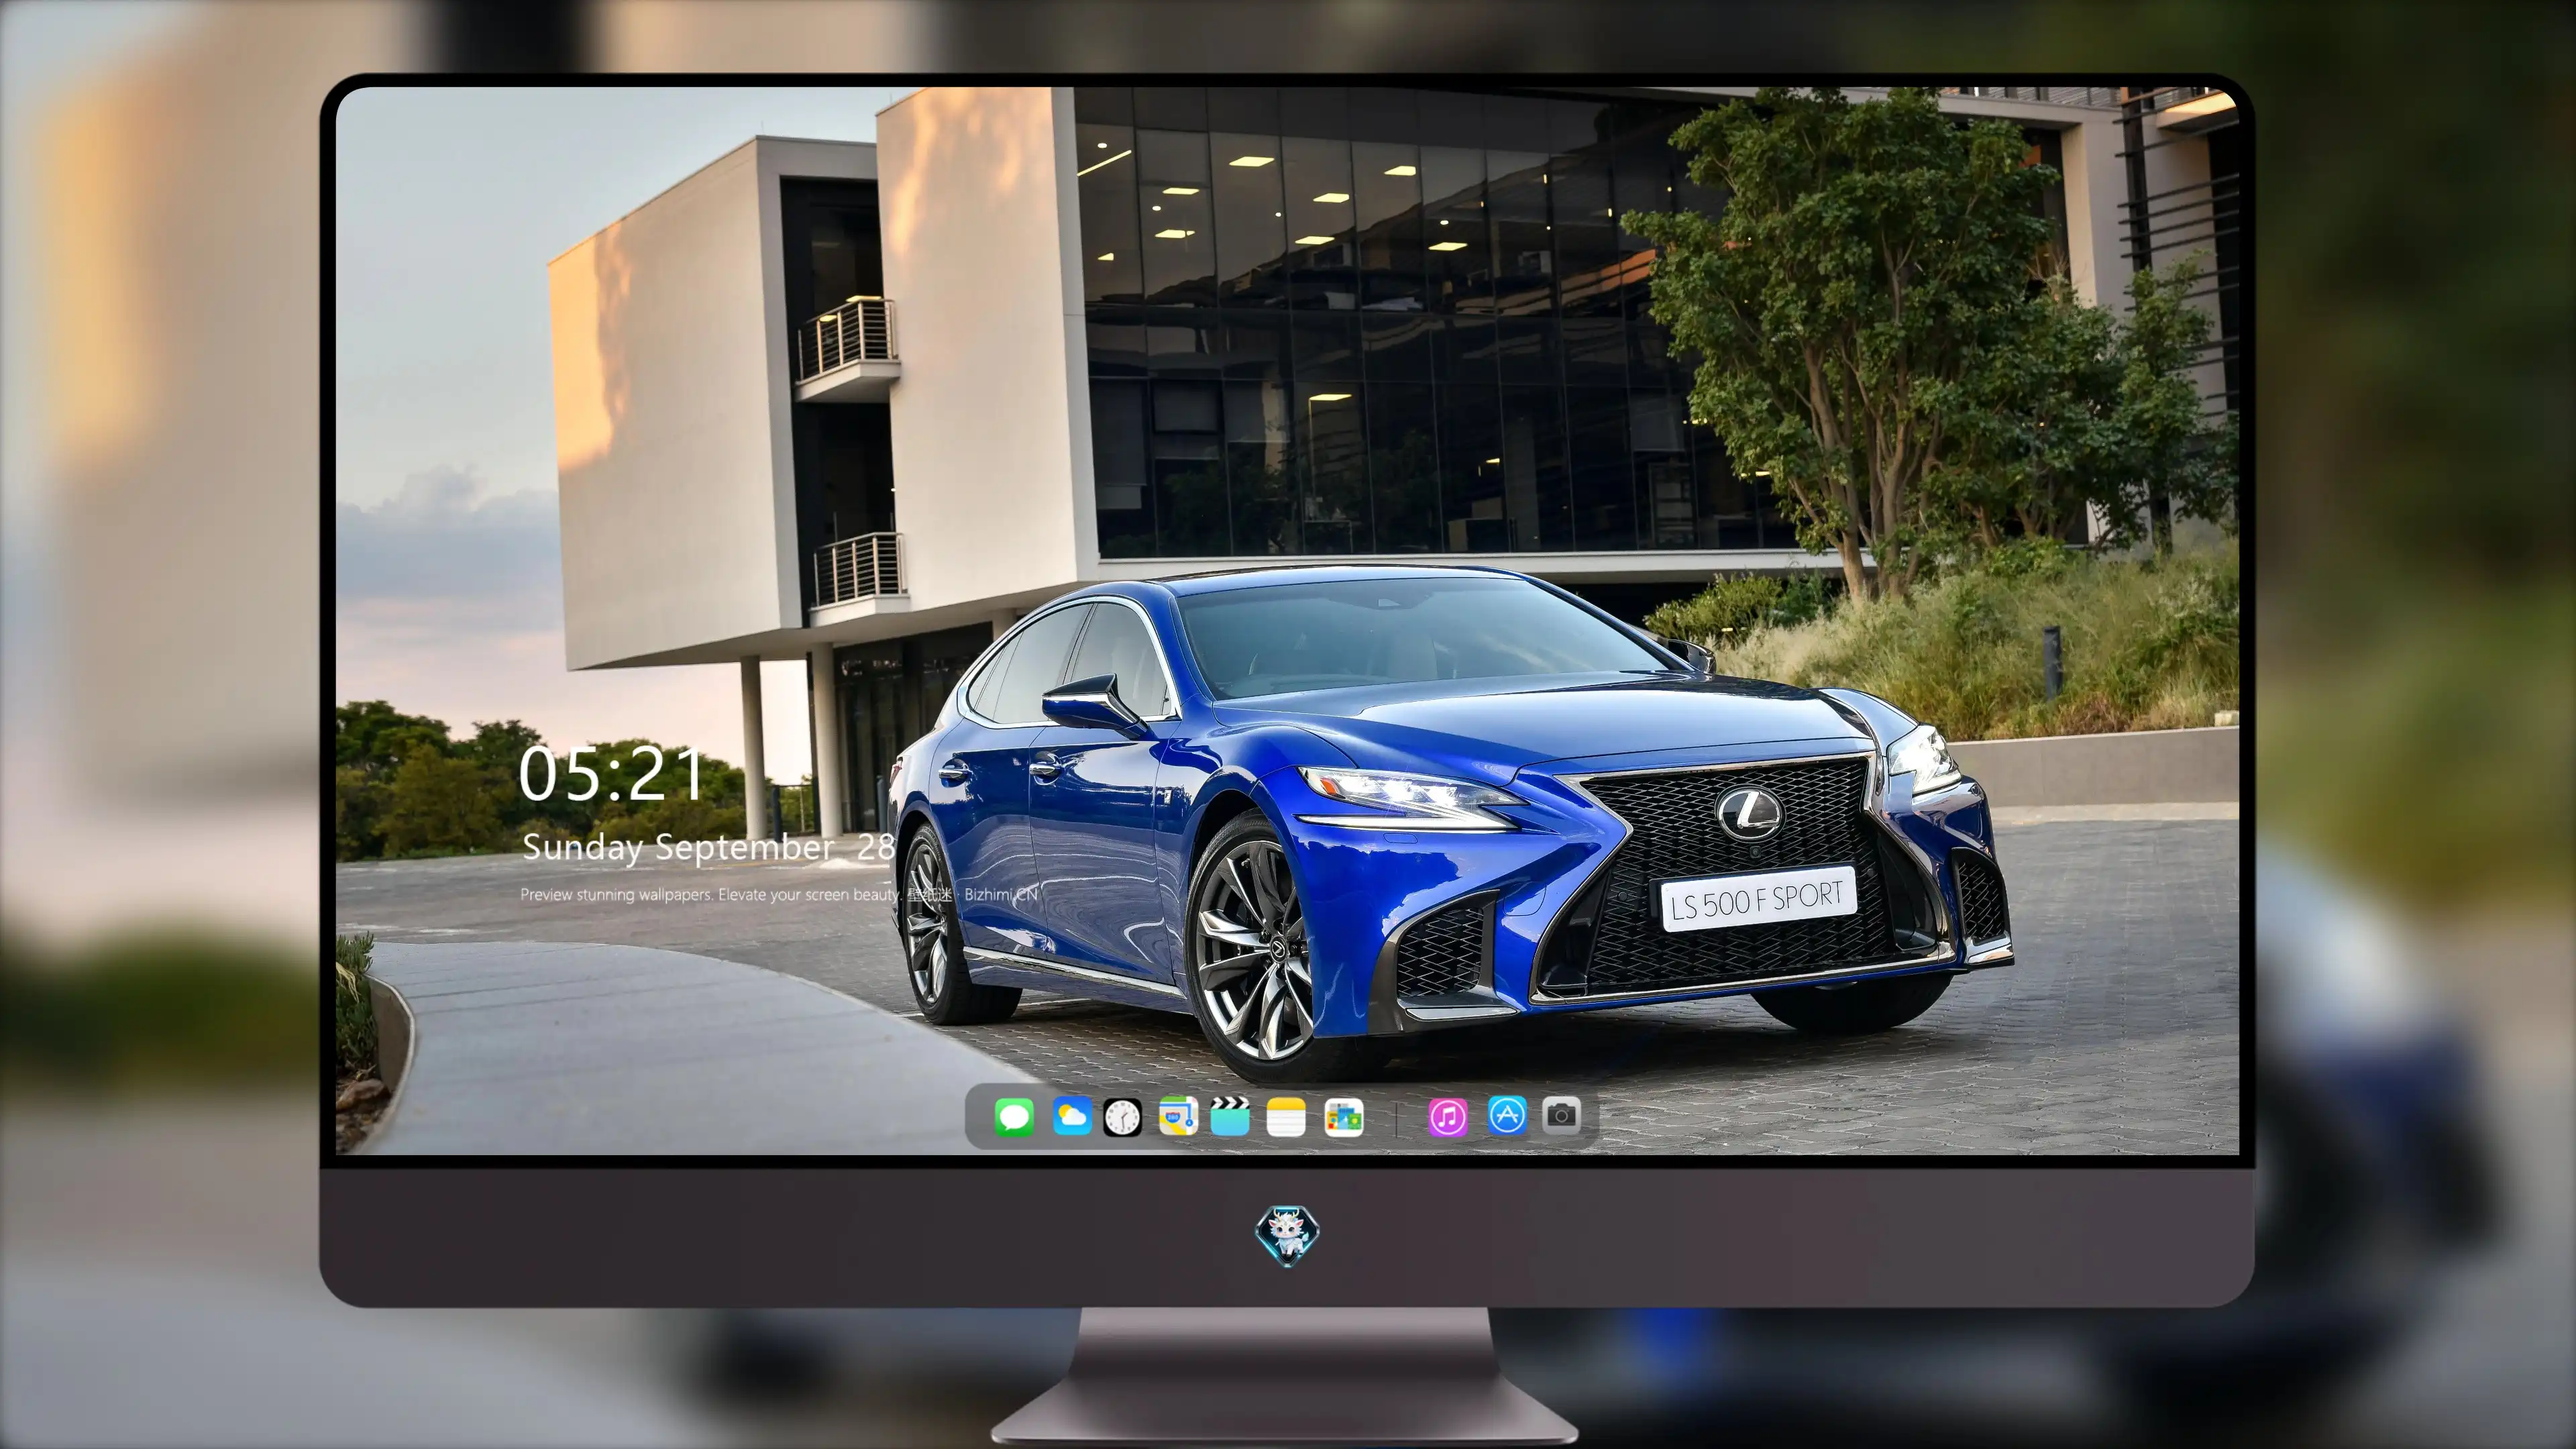Open the App Store from the dock

click(x=1507, y=1115)
